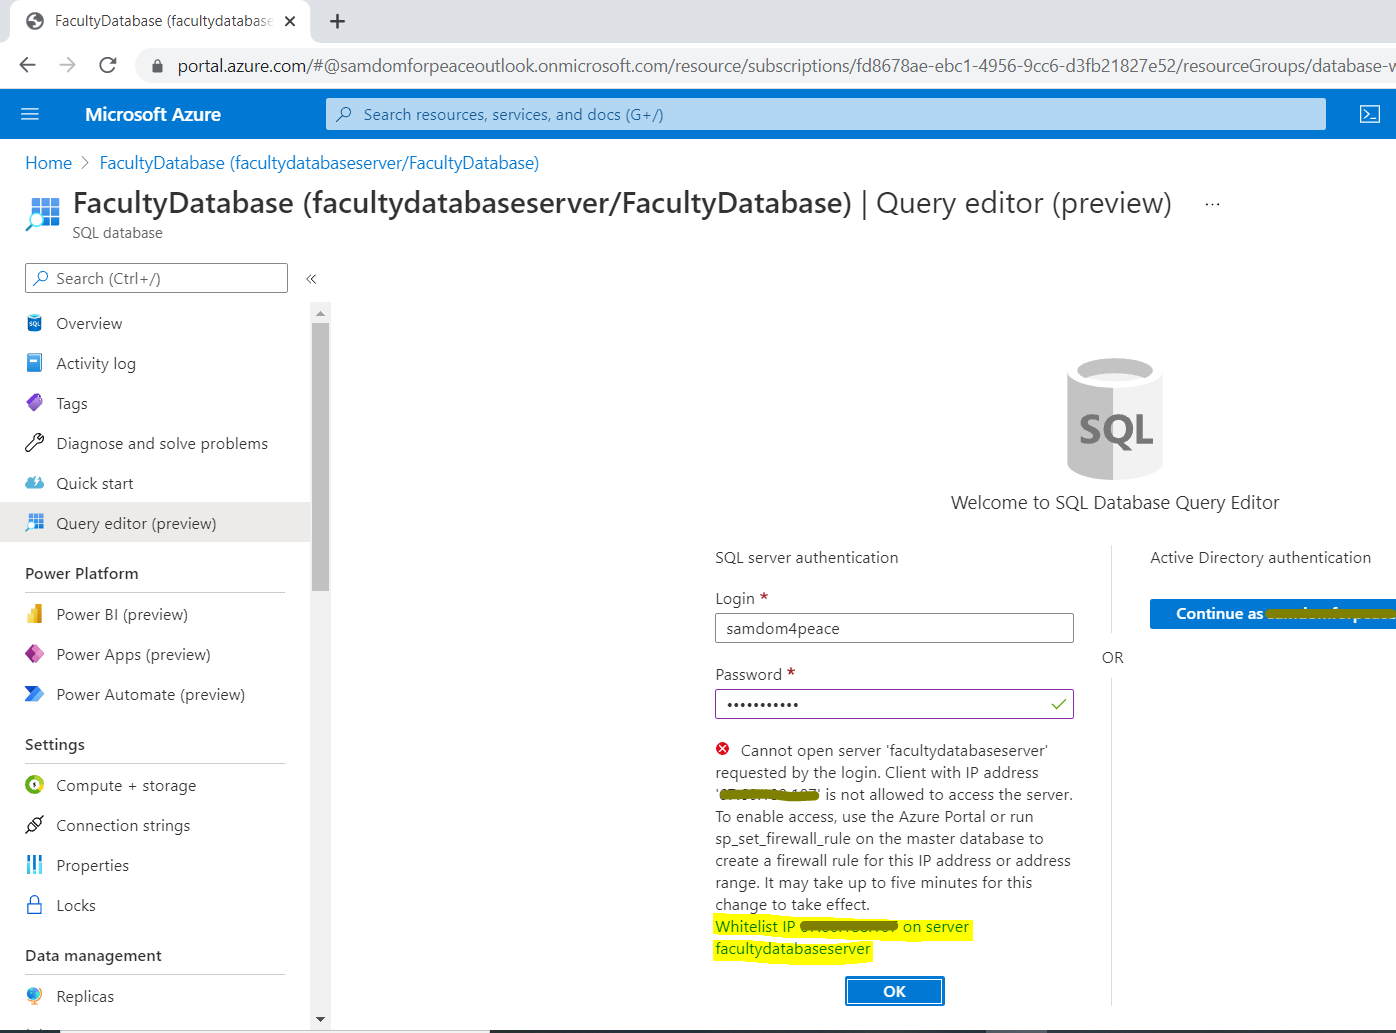Image resolution: width=1396 pixels, height=1033 pixels.
Task: Click the OK button to log in
Action: point(894,991)
